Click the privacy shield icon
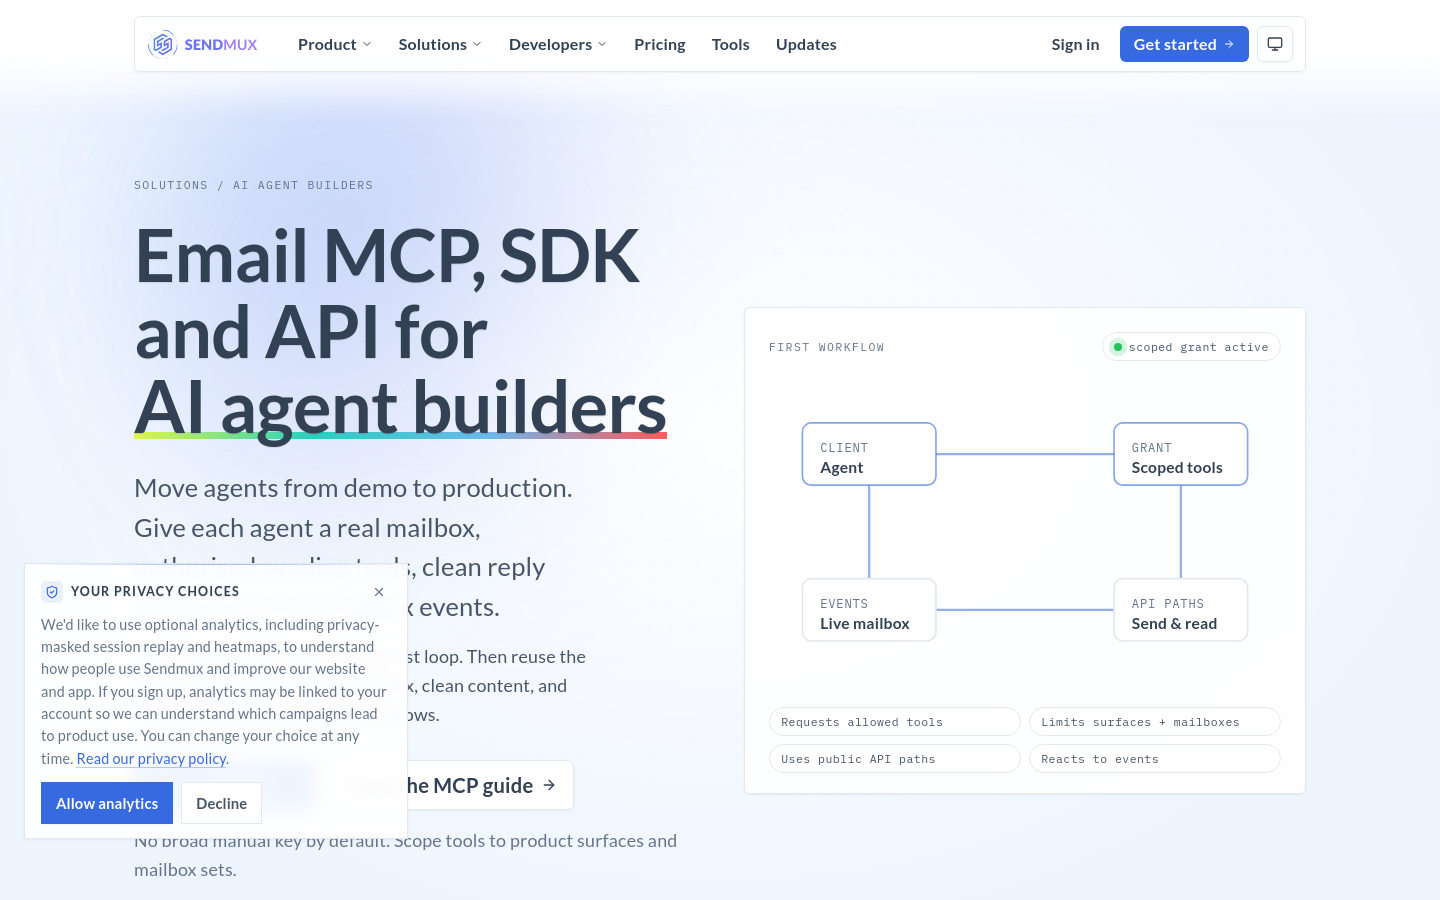The image size is (1440, 900). (x=52, y=592)
